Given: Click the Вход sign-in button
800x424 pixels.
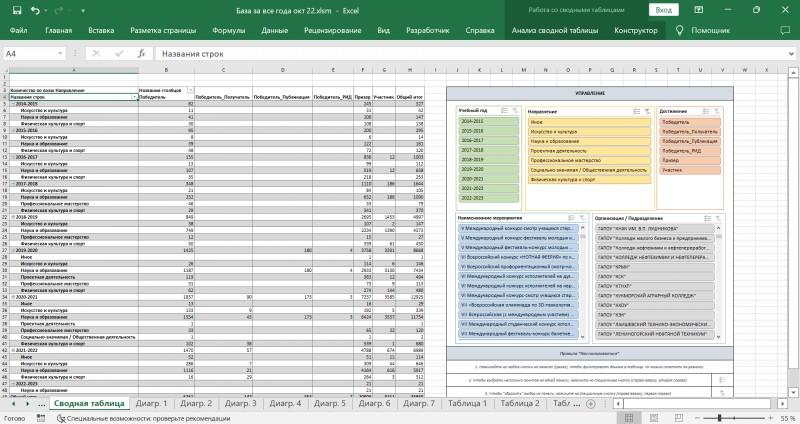Looking at the screenshot, I should click(661, 10).
